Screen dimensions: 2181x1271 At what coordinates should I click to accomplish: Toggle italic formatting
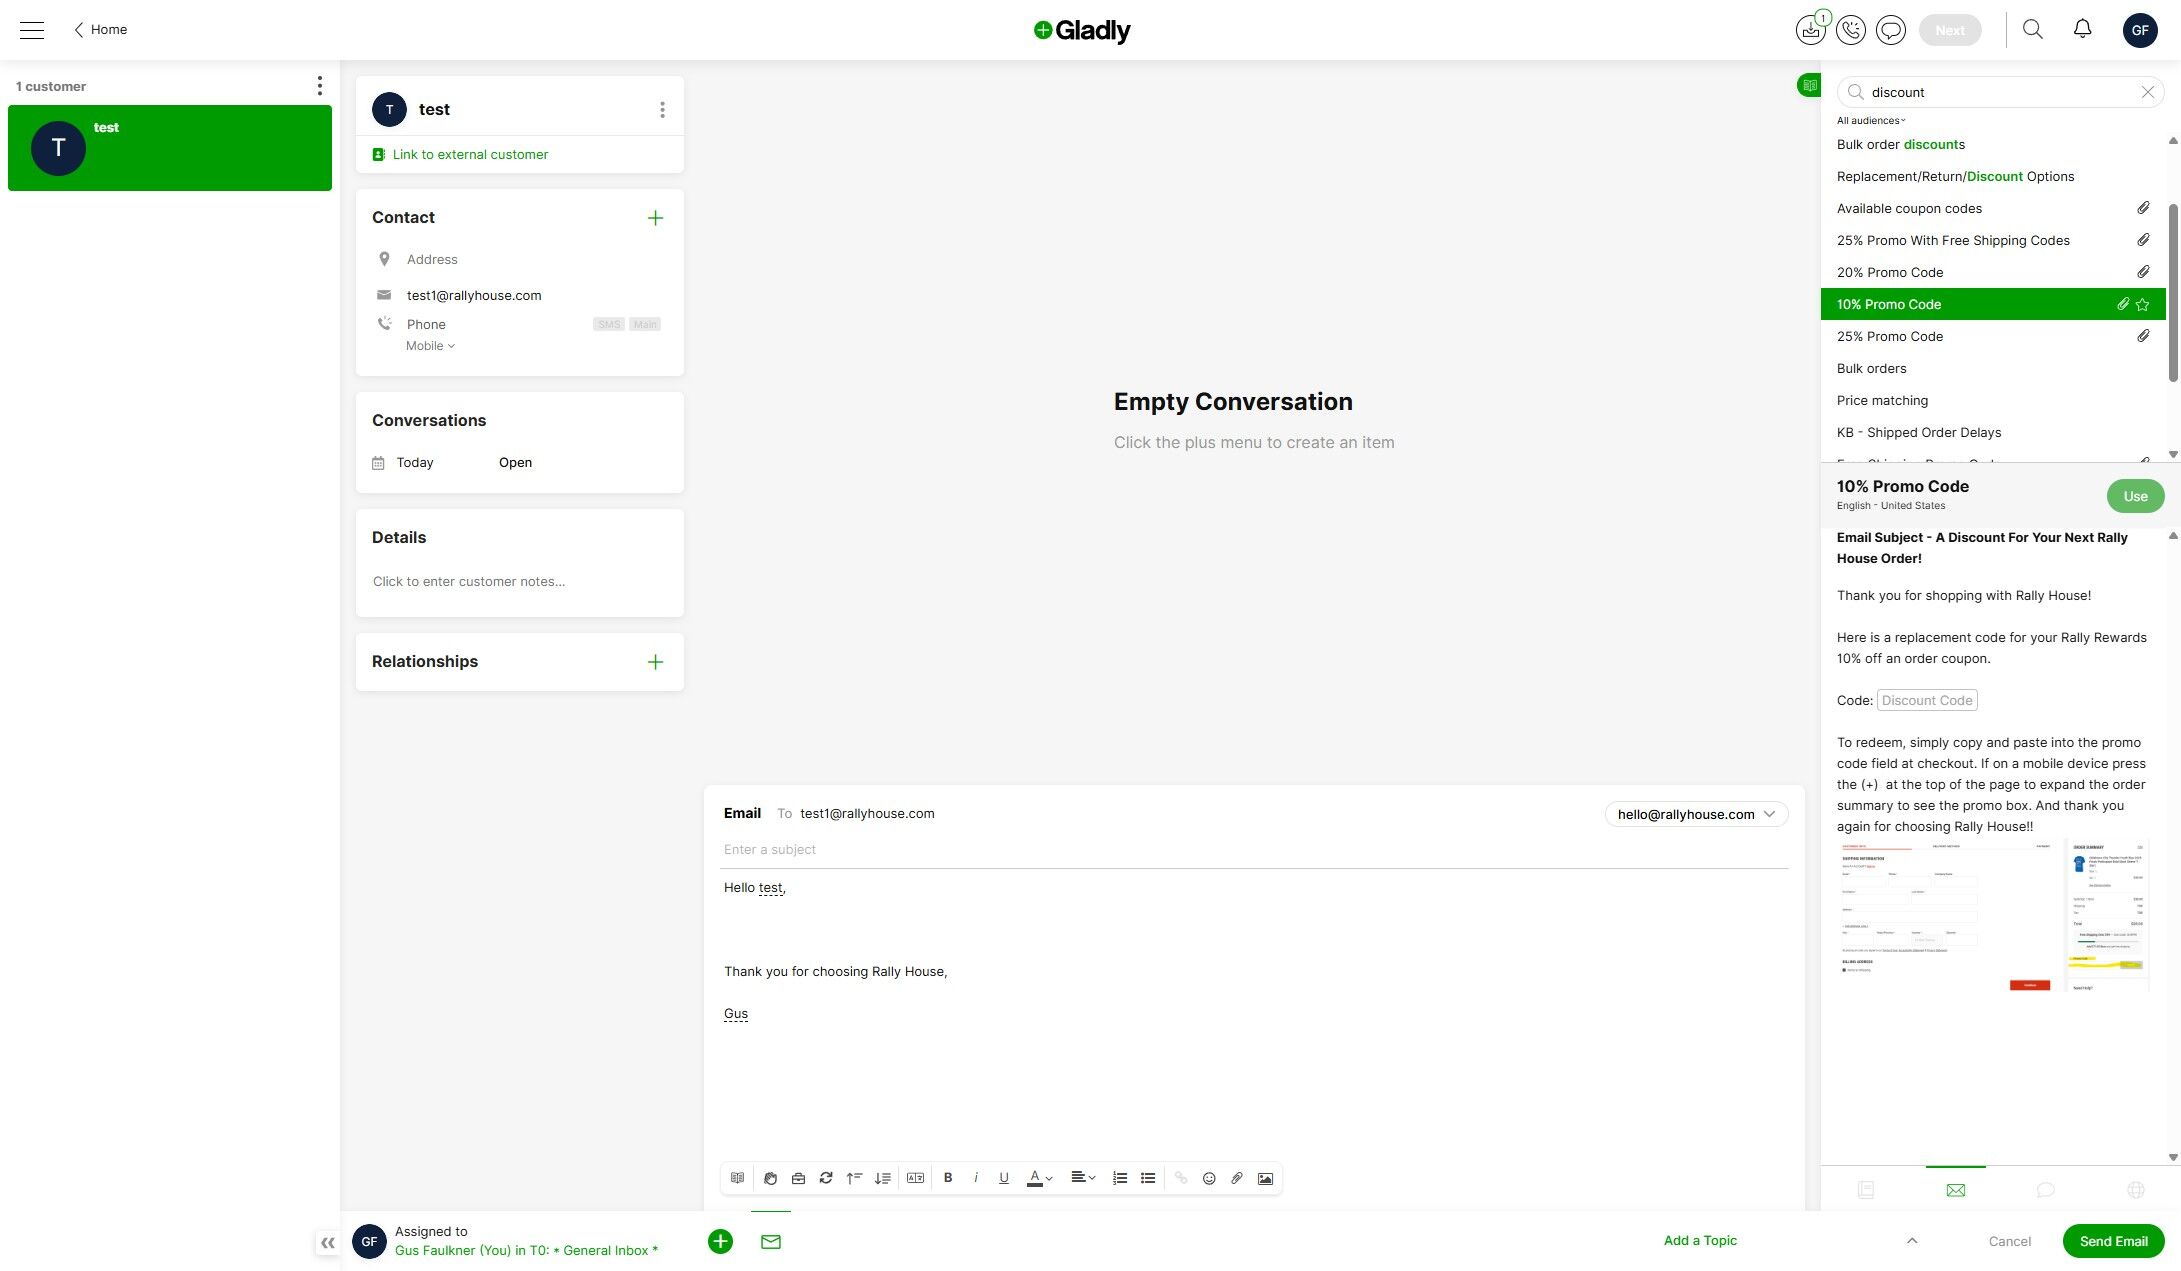point(976,1178)
